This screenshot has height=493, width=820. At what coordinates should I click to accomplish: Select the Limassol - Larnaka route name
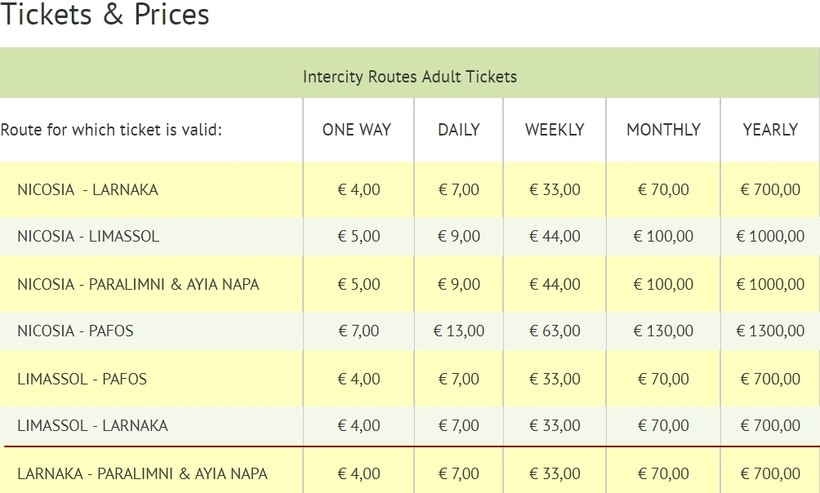coord(92,426)
